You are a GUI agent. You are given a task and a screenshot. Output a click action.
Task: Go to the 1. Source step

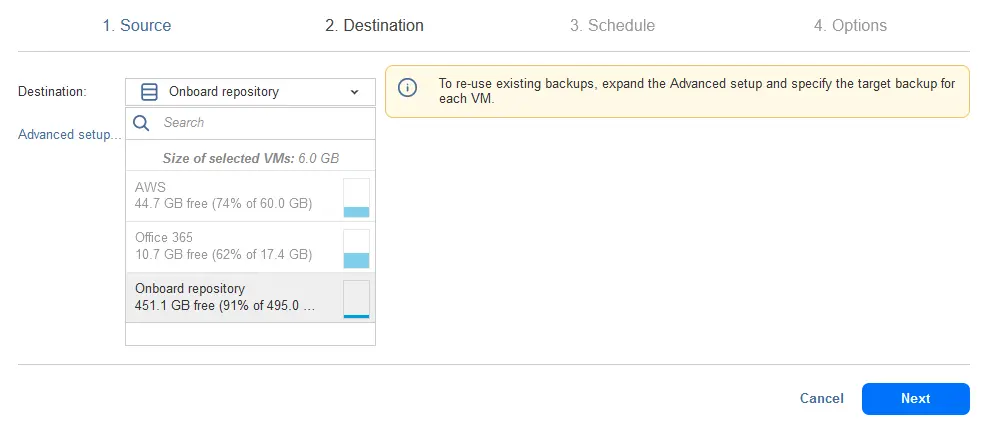tap(137, 26)
